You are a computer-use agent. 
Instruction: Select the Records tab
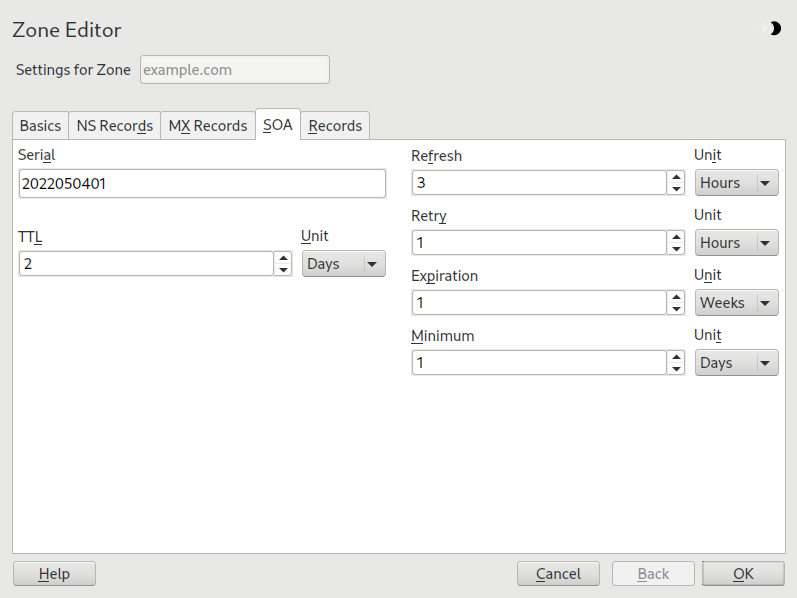(x=335, y=126)
